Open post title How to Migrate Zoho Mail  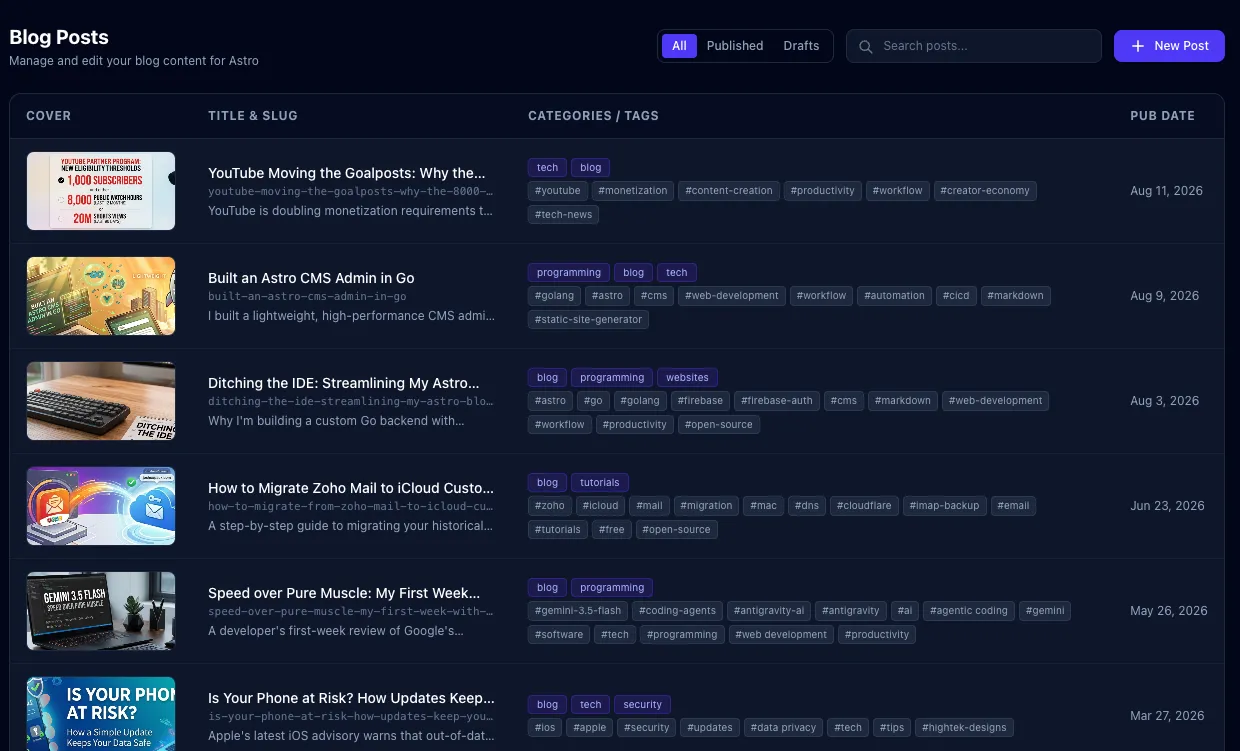pyautogui.click(x=351, y=488)
